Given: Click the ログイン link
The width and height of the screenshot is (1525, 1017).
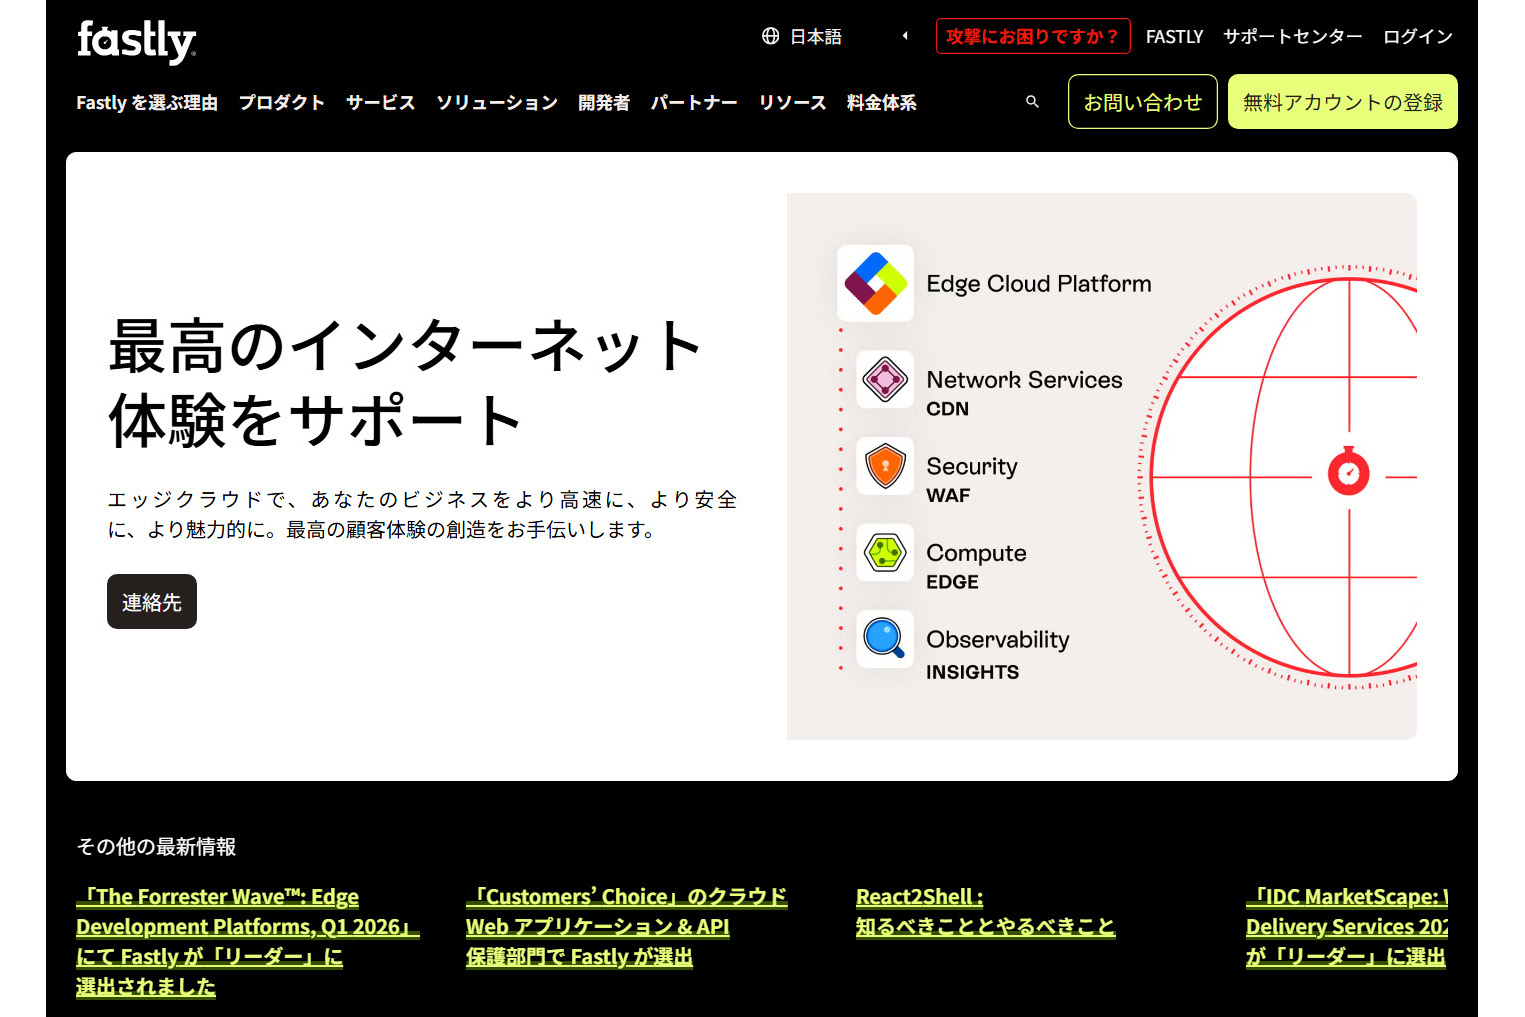Looking at the screenshot, I should (1418, 36).
